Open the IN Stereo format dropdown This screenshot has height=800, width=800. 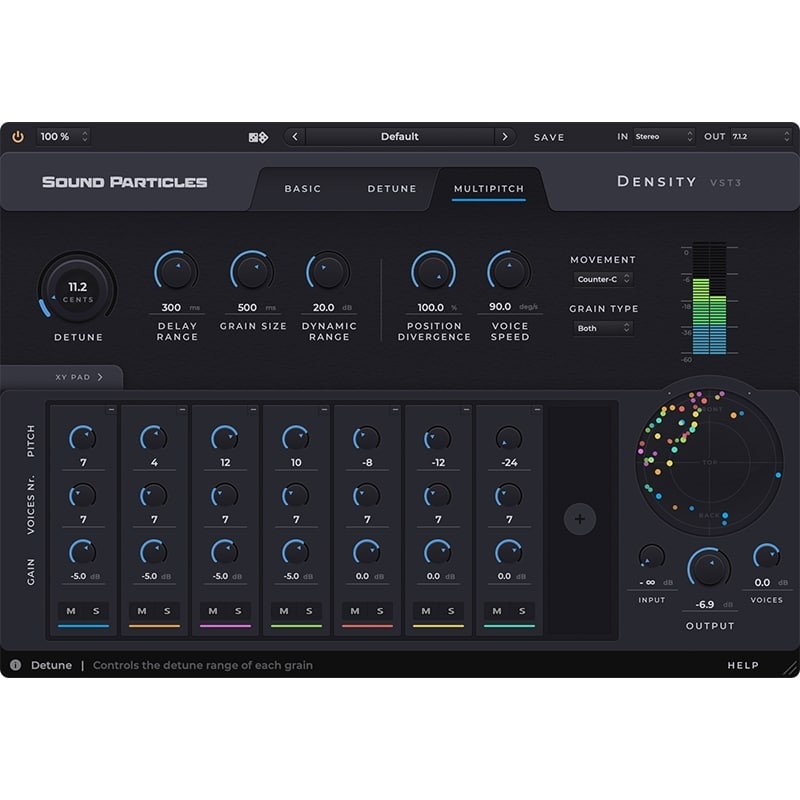664,137
